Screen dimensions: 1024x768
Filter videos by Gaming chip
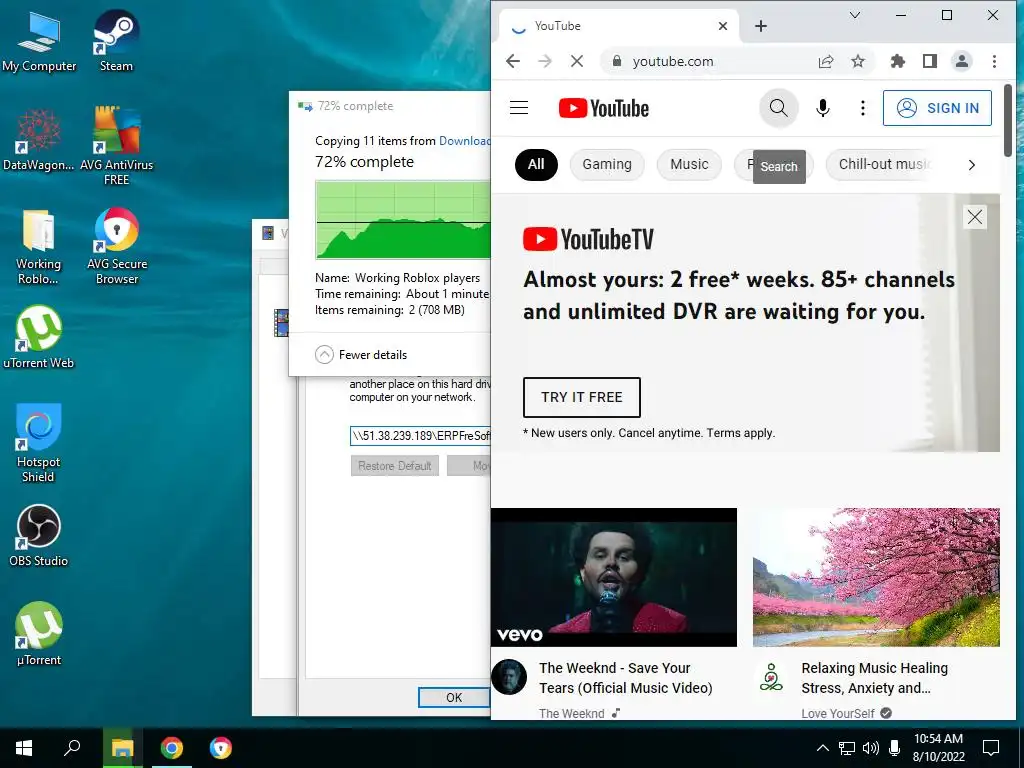(607, 165)
